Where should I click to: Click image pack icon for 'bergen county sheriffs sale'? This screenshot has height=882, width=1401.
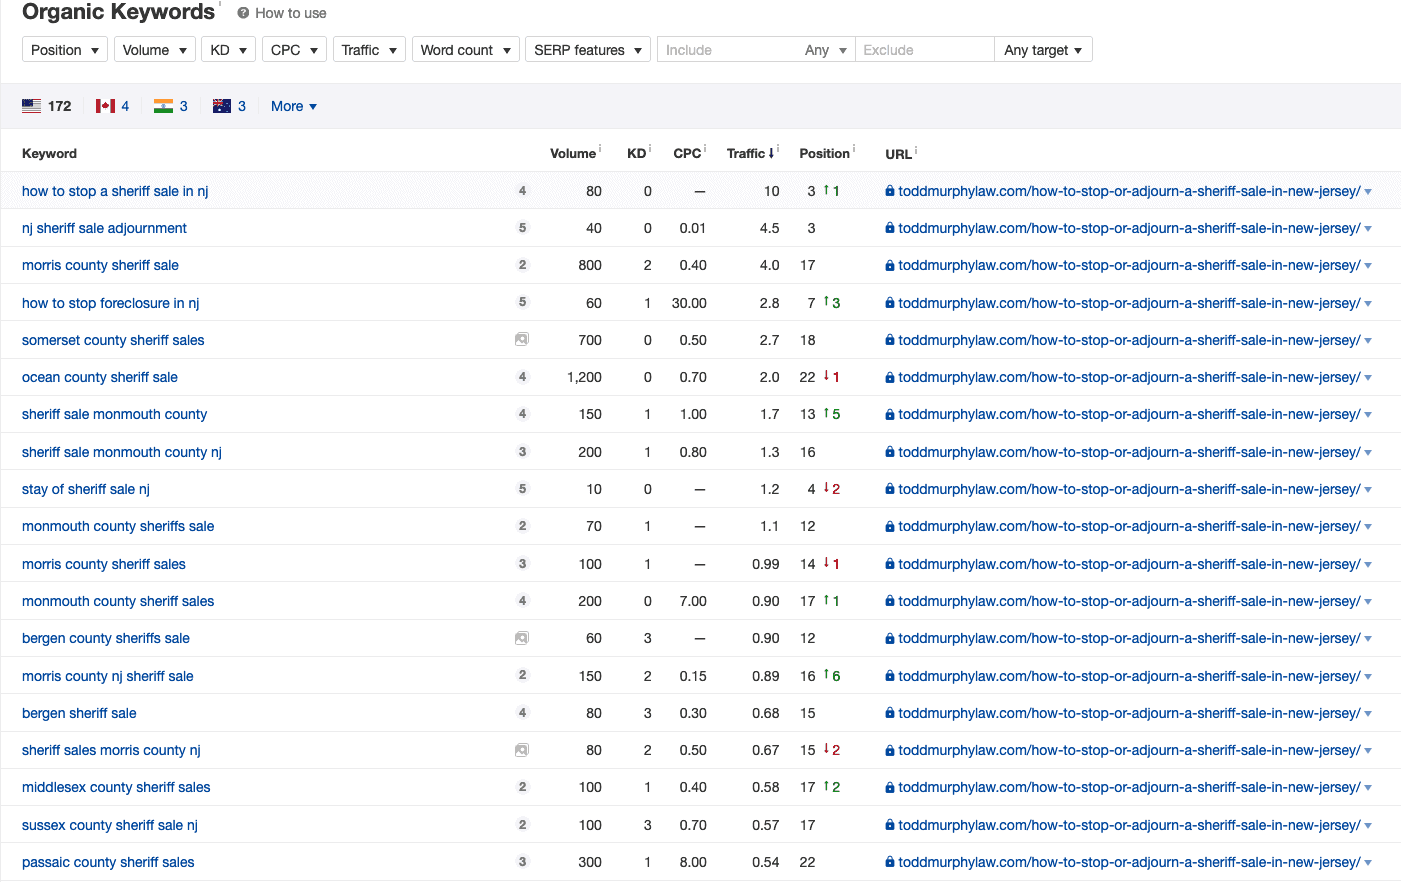click(x=522, y=638)
